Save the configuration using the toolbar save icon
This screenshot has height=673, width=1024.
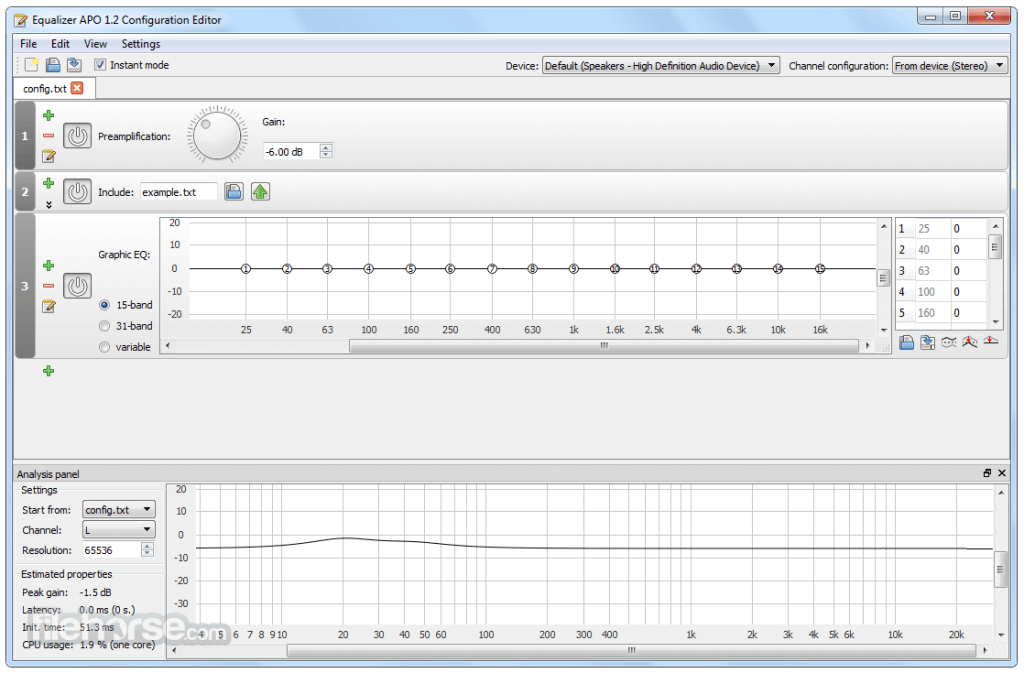click(72, 65)
